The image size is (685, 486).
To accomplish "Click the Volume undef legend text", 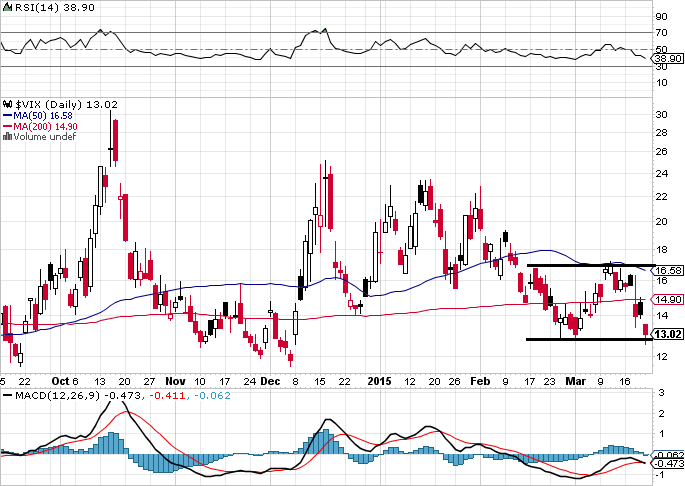I will 39,138.
